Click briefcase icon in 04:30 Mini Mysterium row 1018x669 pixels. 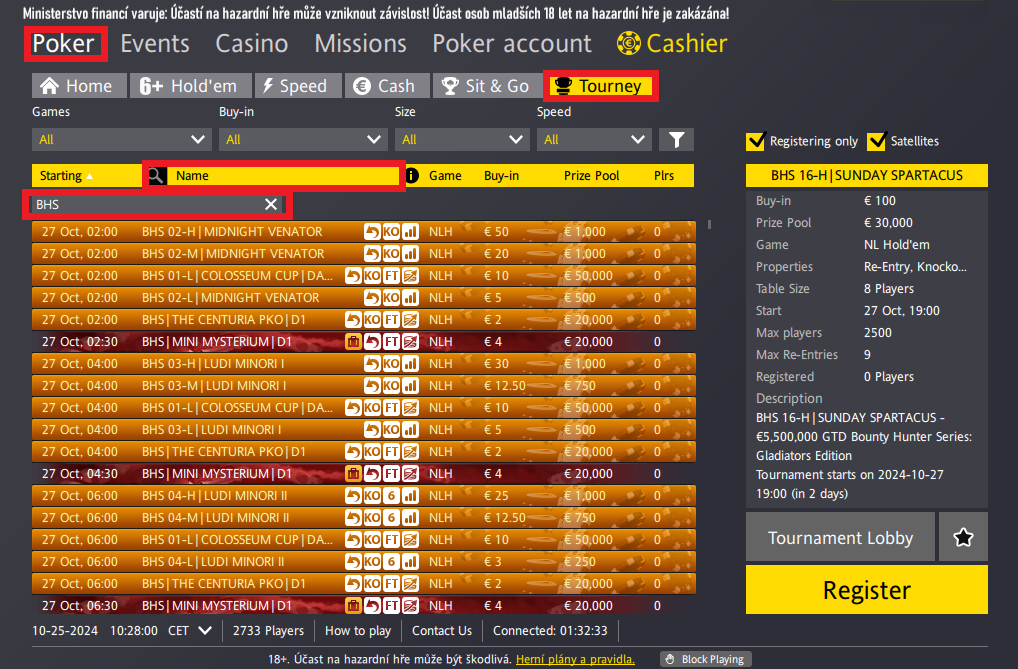click(x=353, y=474)
